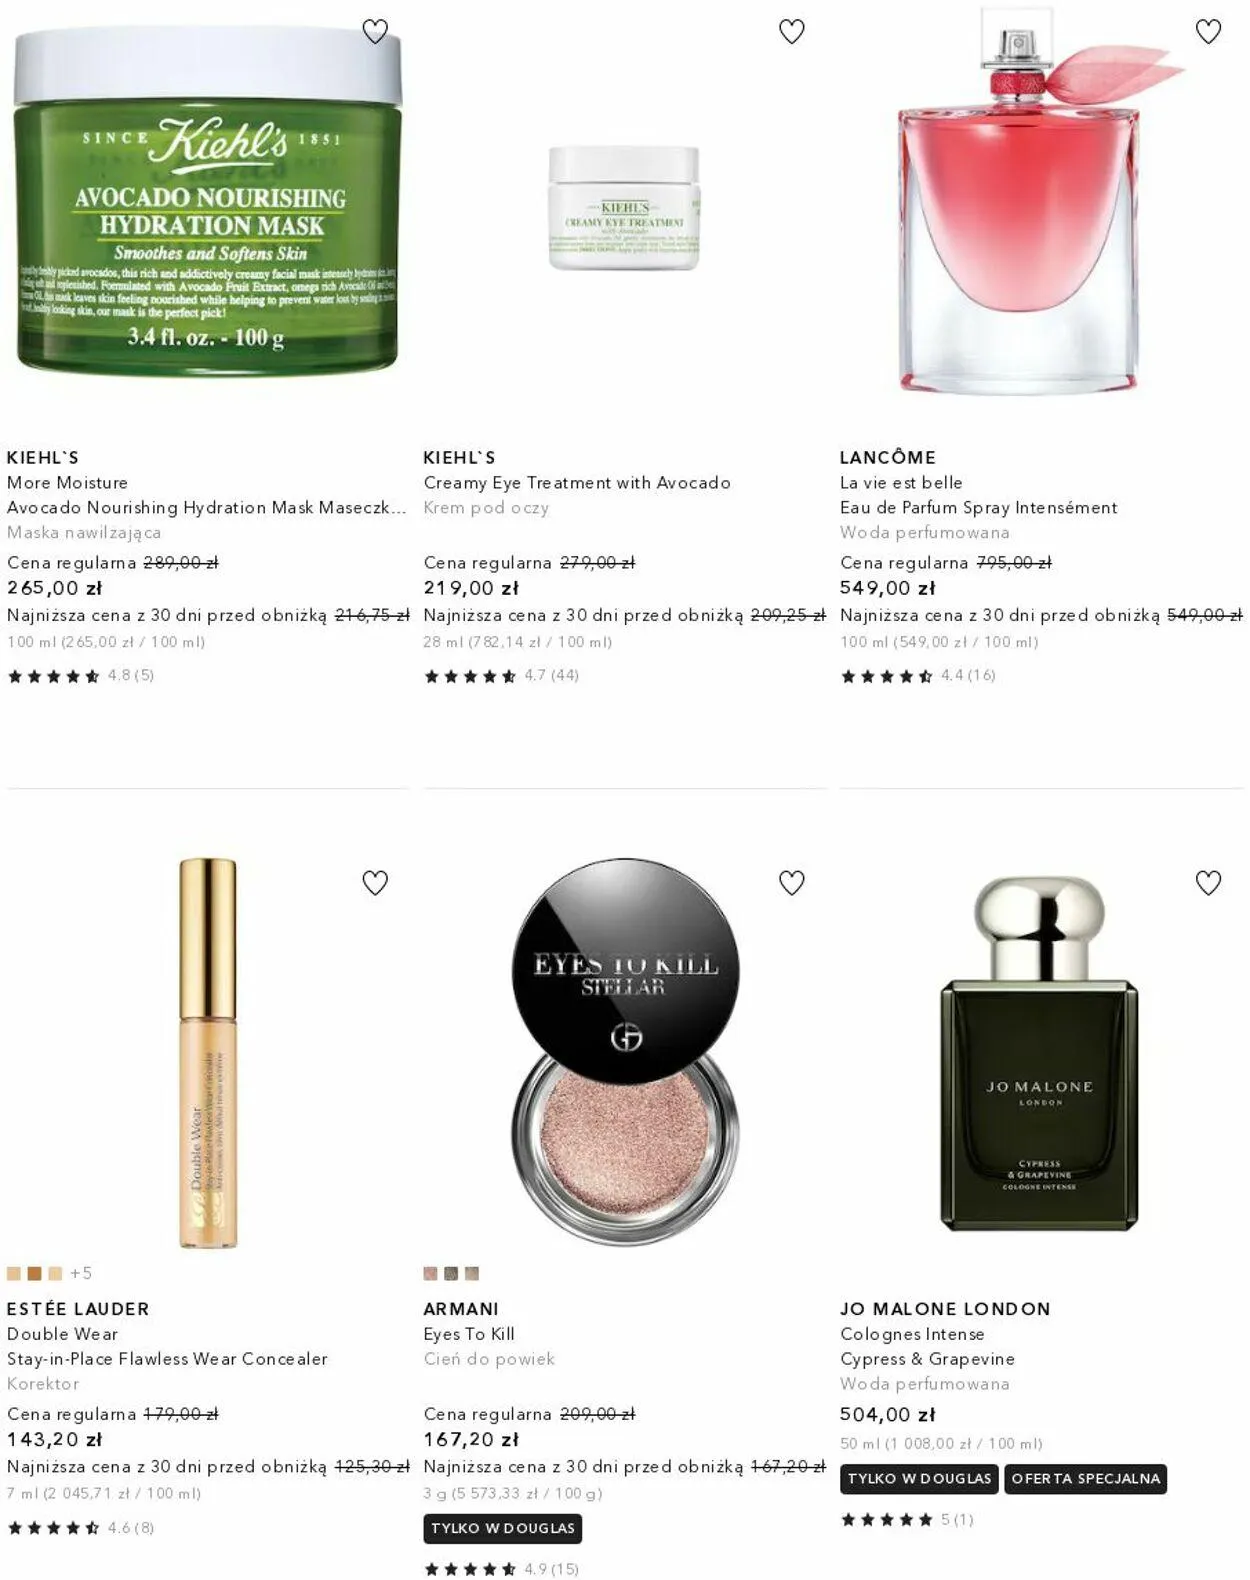Open star rating 4.8 of Avocado Mask

pyautogui.click(x=80, y=676)
